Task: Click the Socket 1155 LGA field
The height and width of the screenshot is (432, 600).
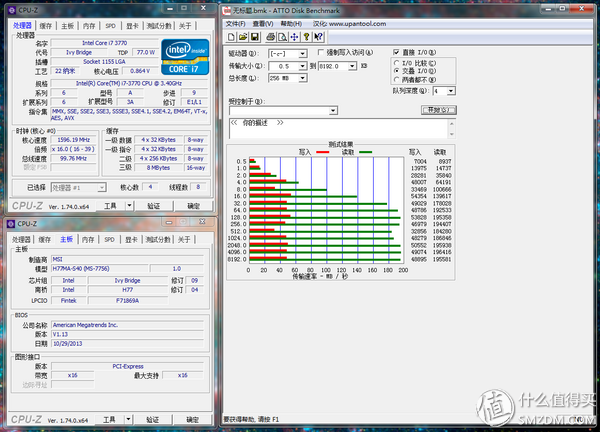Action: pyautogui.click(x=104, y=61)
